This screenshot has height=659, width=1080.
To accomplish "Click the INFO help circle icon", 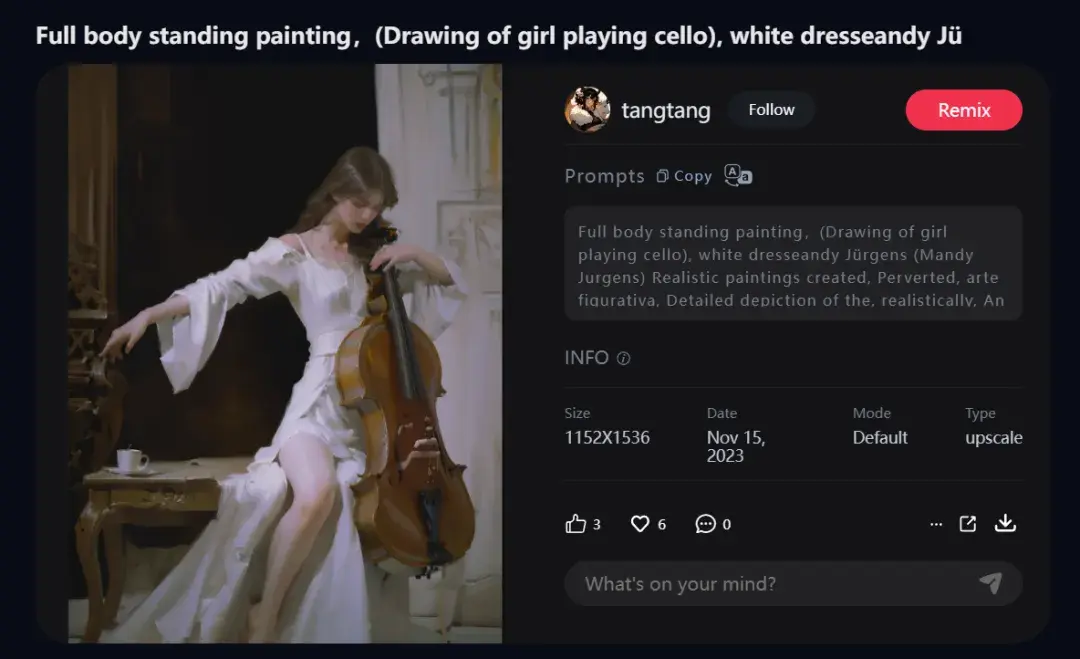I will 623,358.
